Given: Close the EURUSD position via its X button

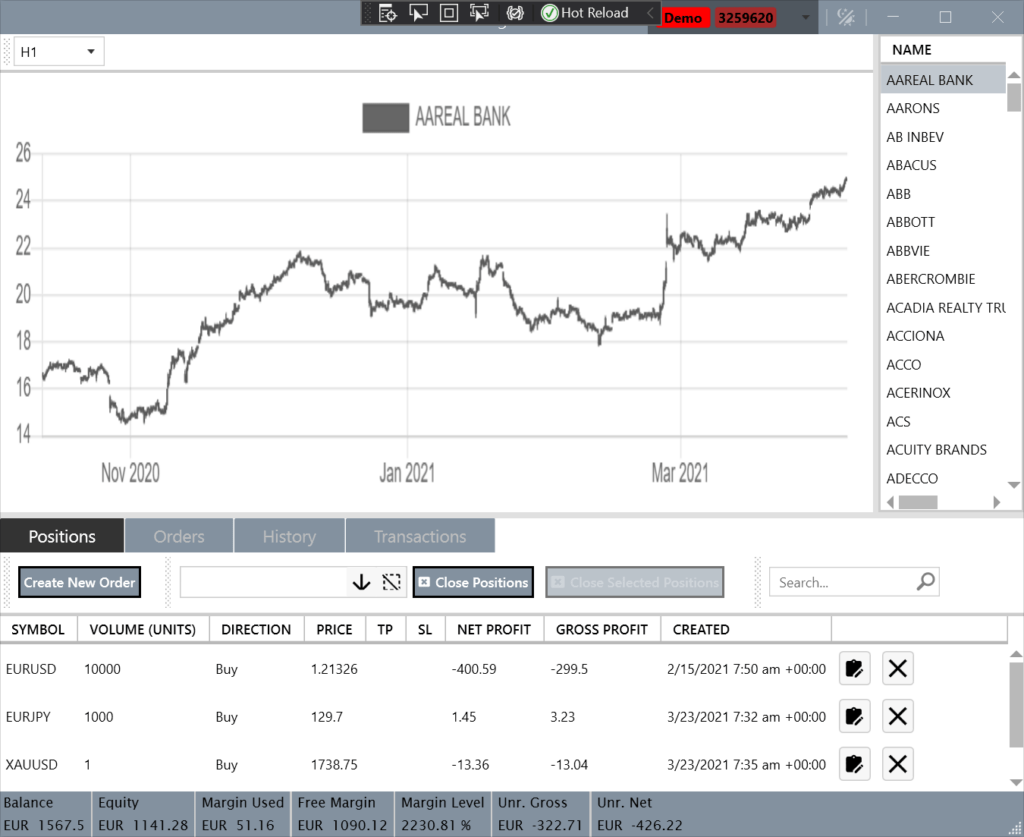Looking at the screenshot, I should (897, 668).
